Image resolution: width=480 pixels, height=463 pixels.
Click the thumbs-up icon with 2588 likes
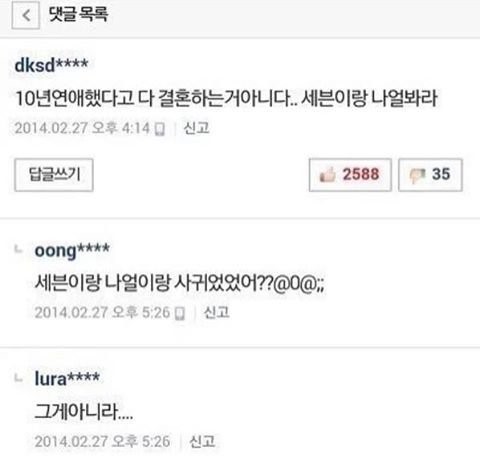point(327,175)
